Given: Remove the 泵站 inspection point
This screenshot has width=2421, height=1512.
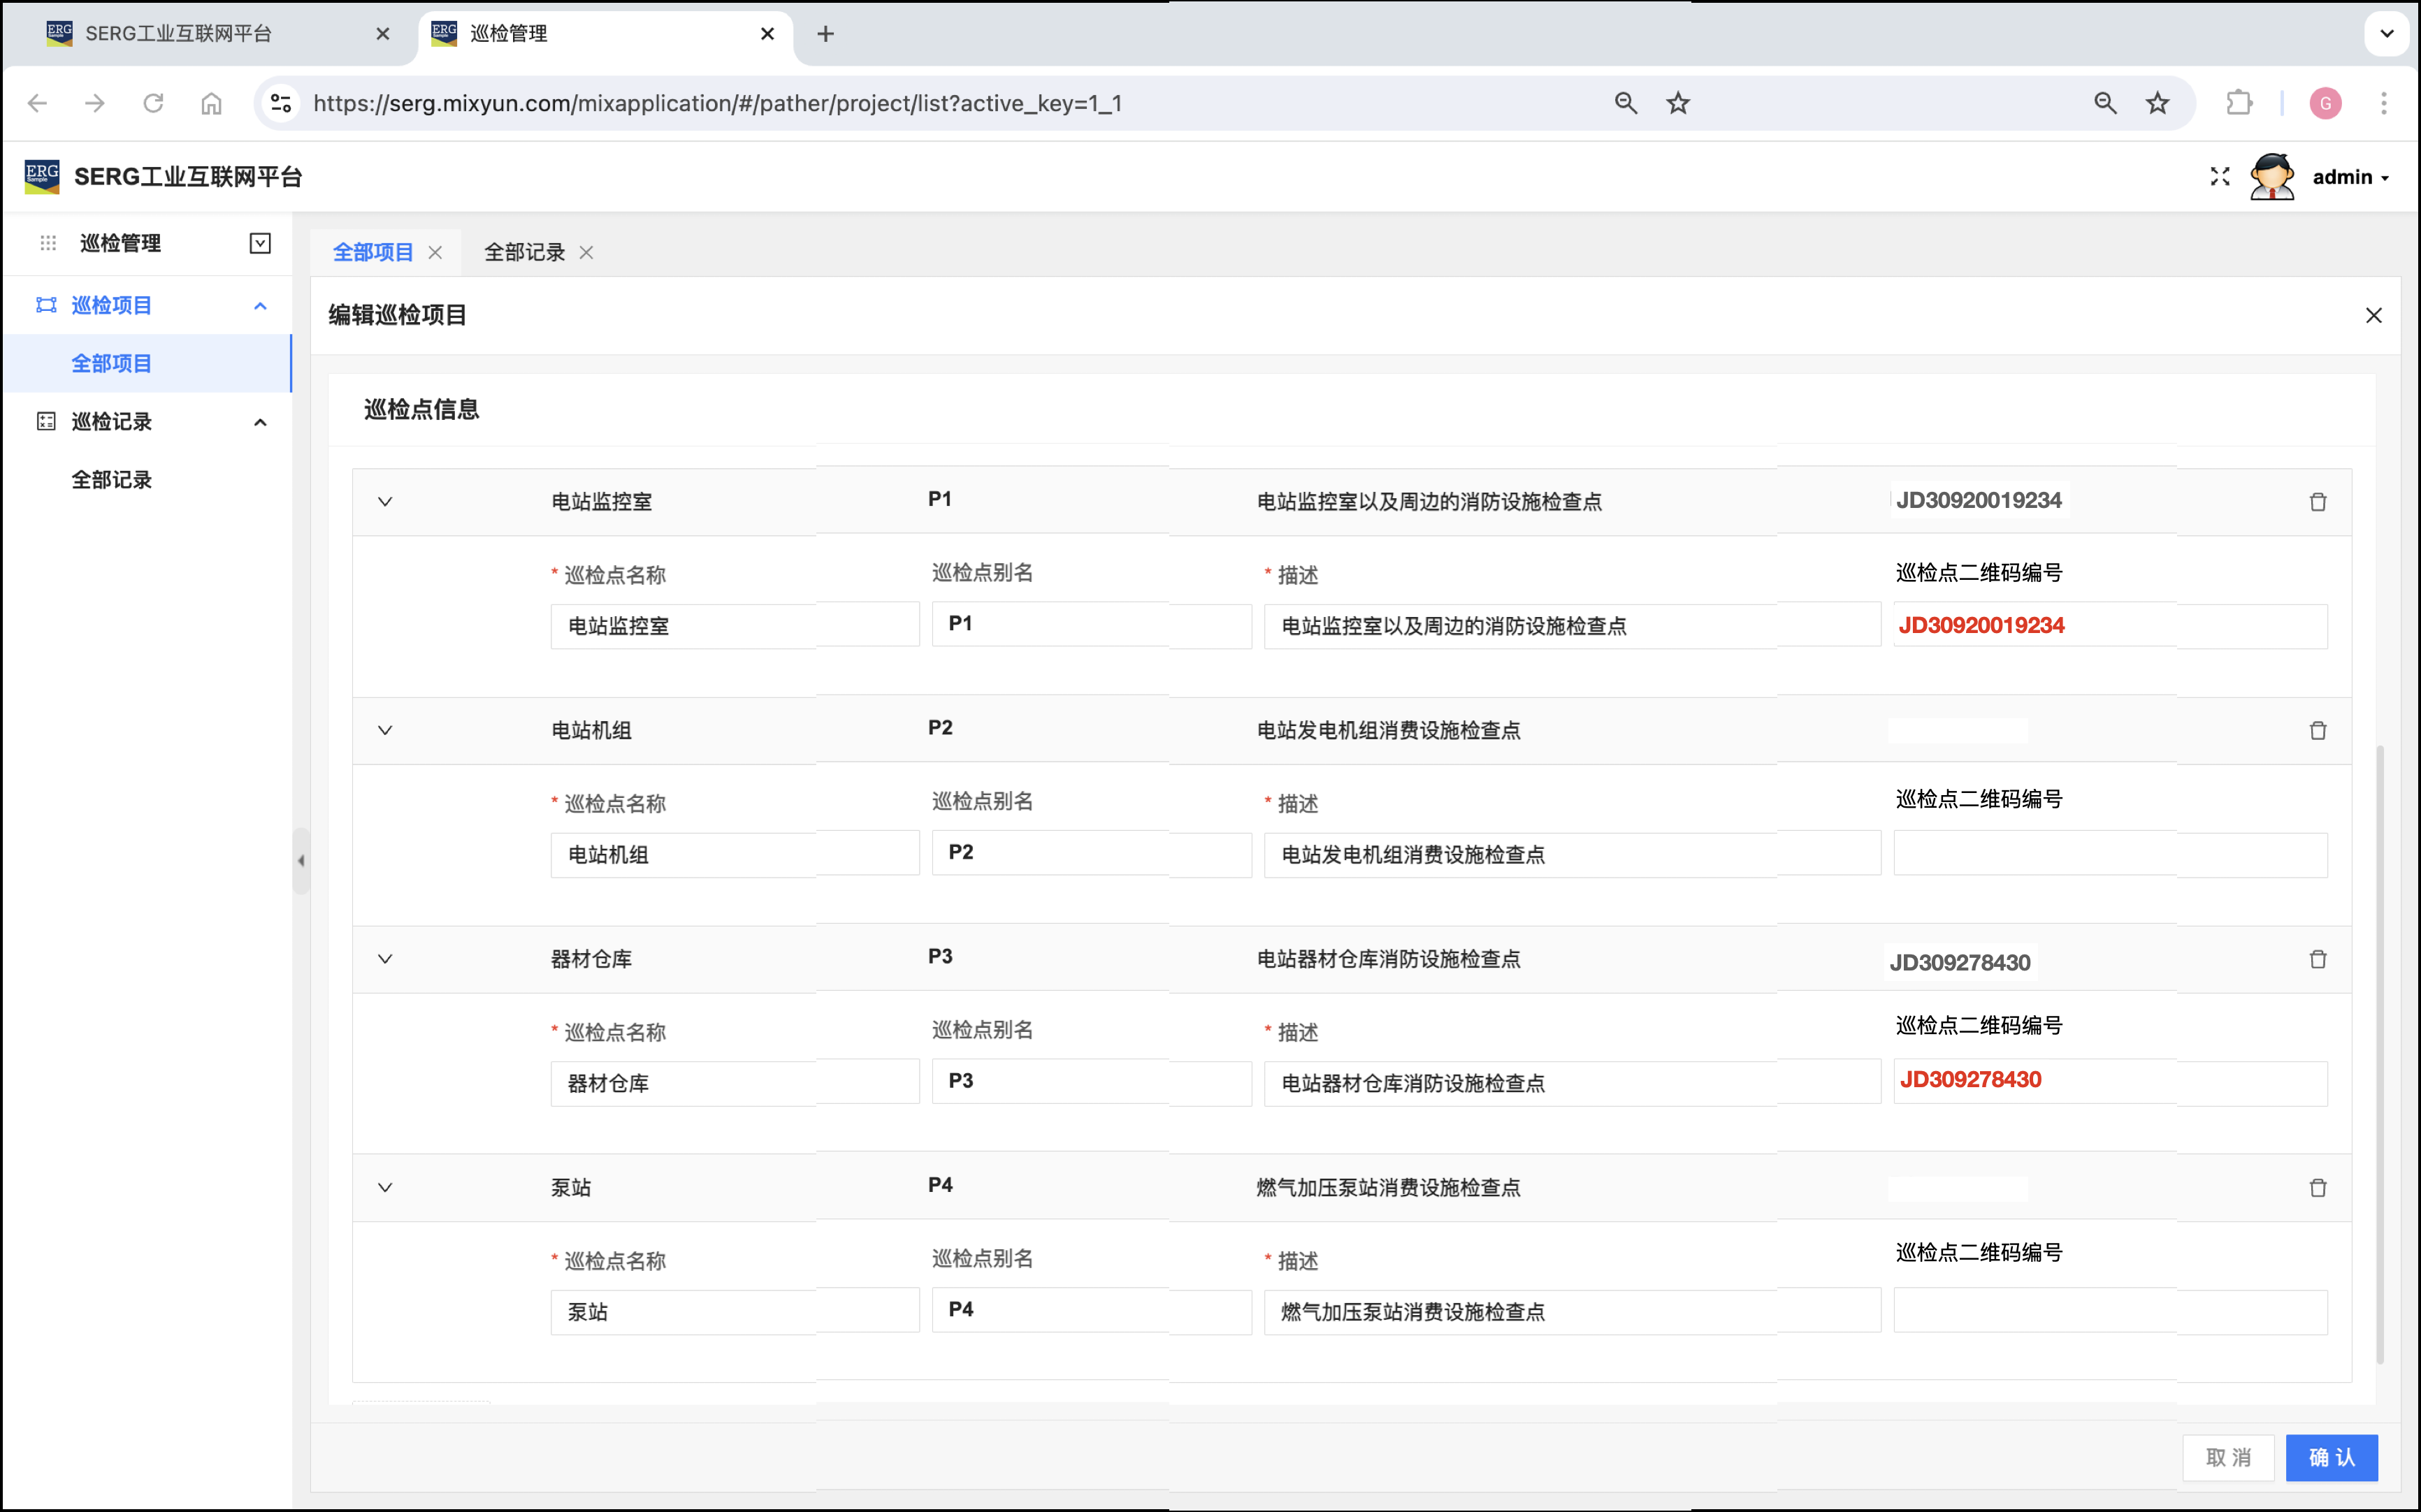Looking at the screenshot, I should pos(2317,1188).
